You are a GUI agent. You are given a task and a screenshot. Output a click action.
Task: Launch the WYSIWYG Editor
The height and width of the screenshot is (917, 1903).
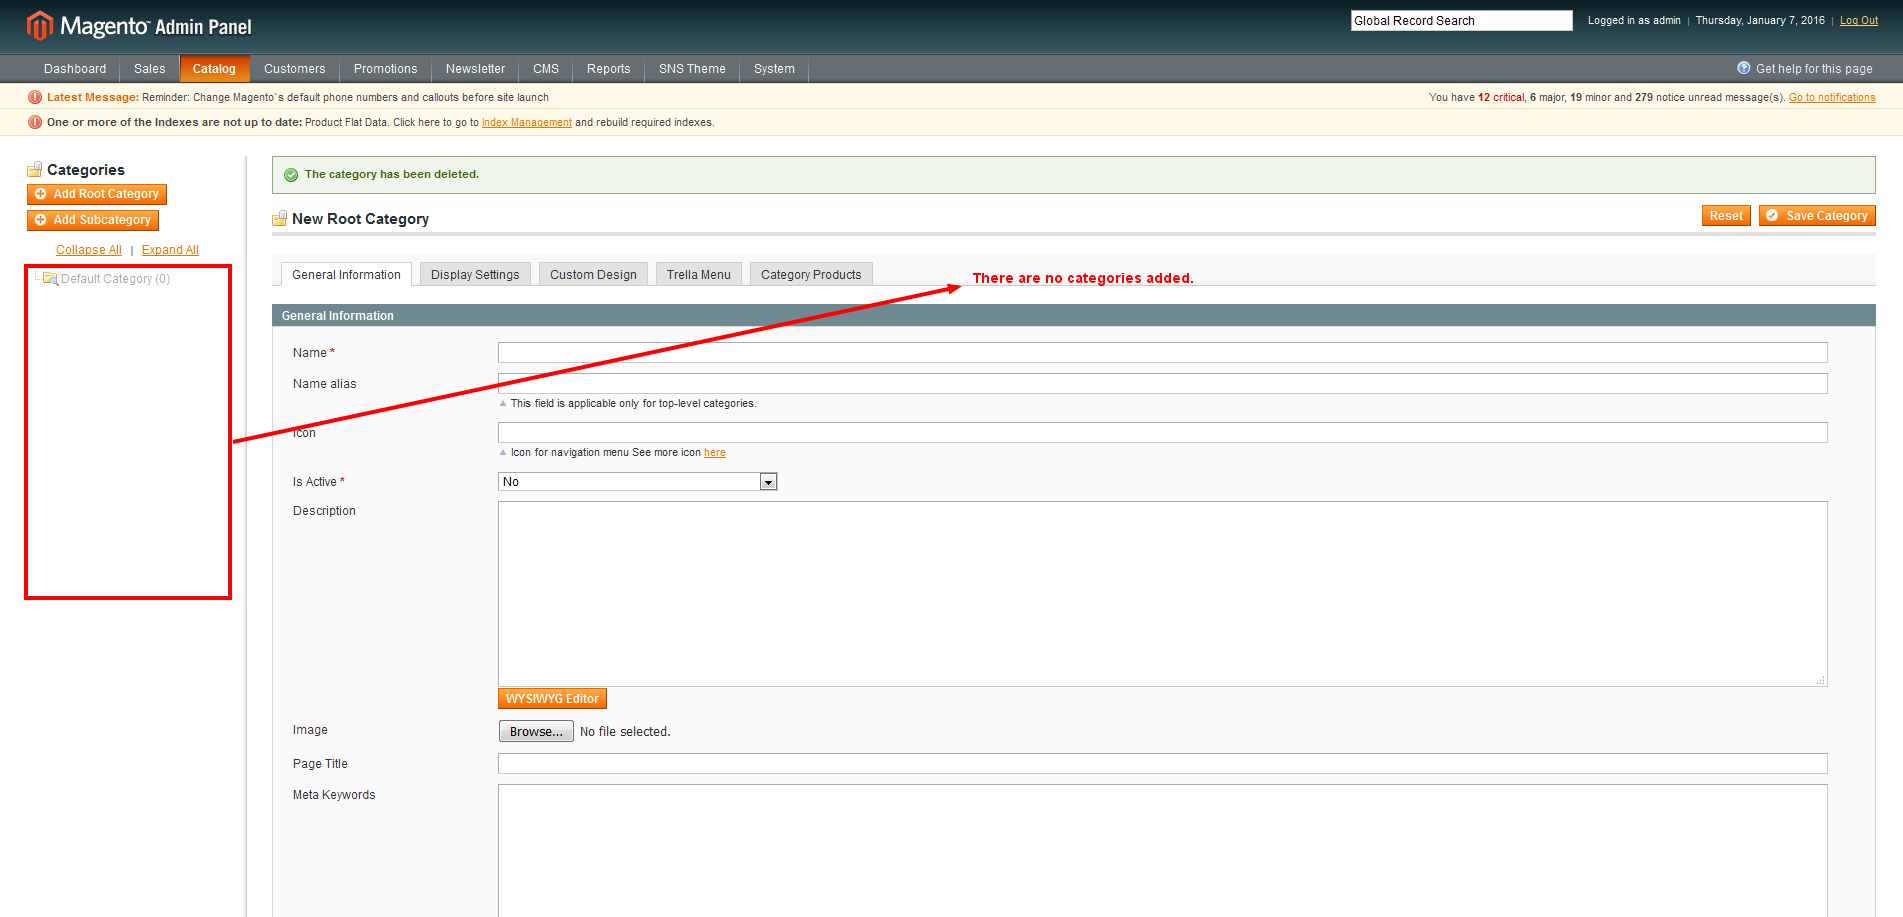552,699
